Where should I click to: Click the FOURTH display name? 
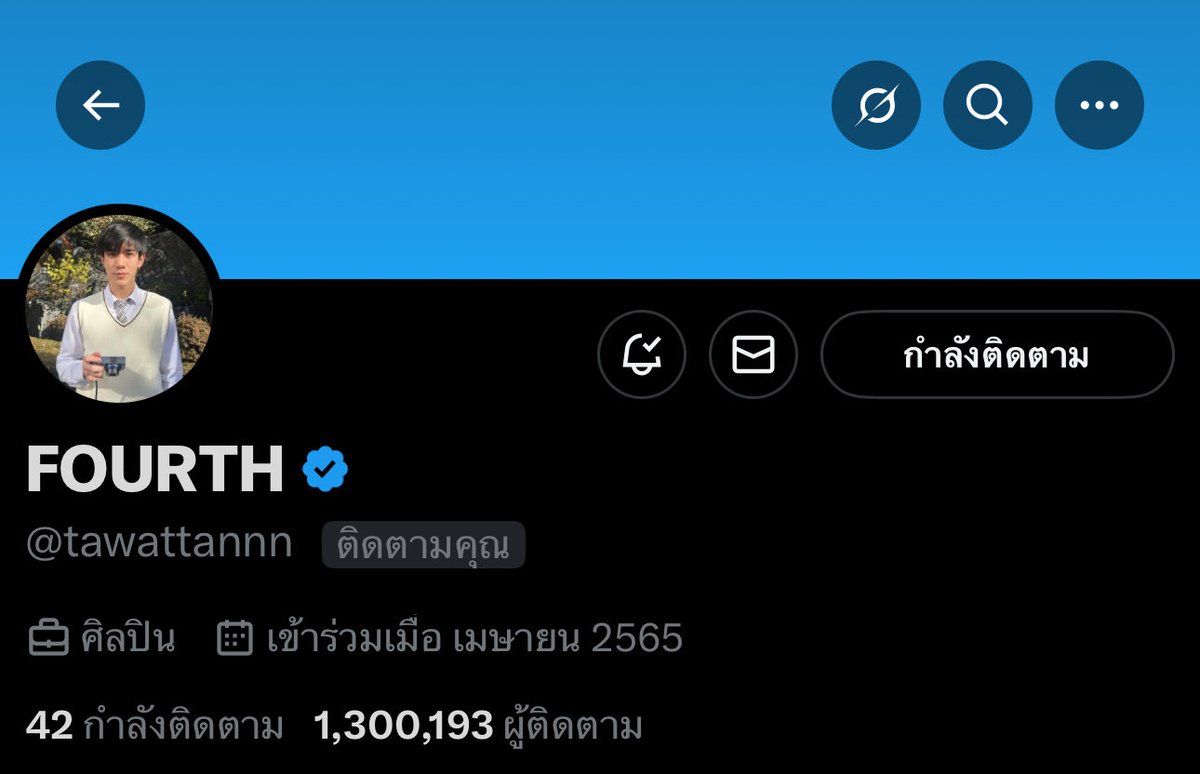(x=156, y=469)
